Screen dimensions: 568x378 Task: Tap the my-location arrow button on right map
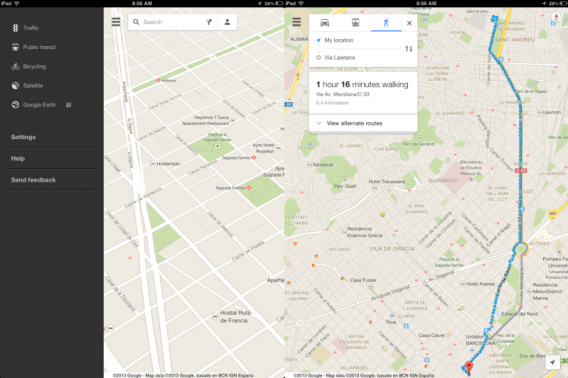(552, 362)
